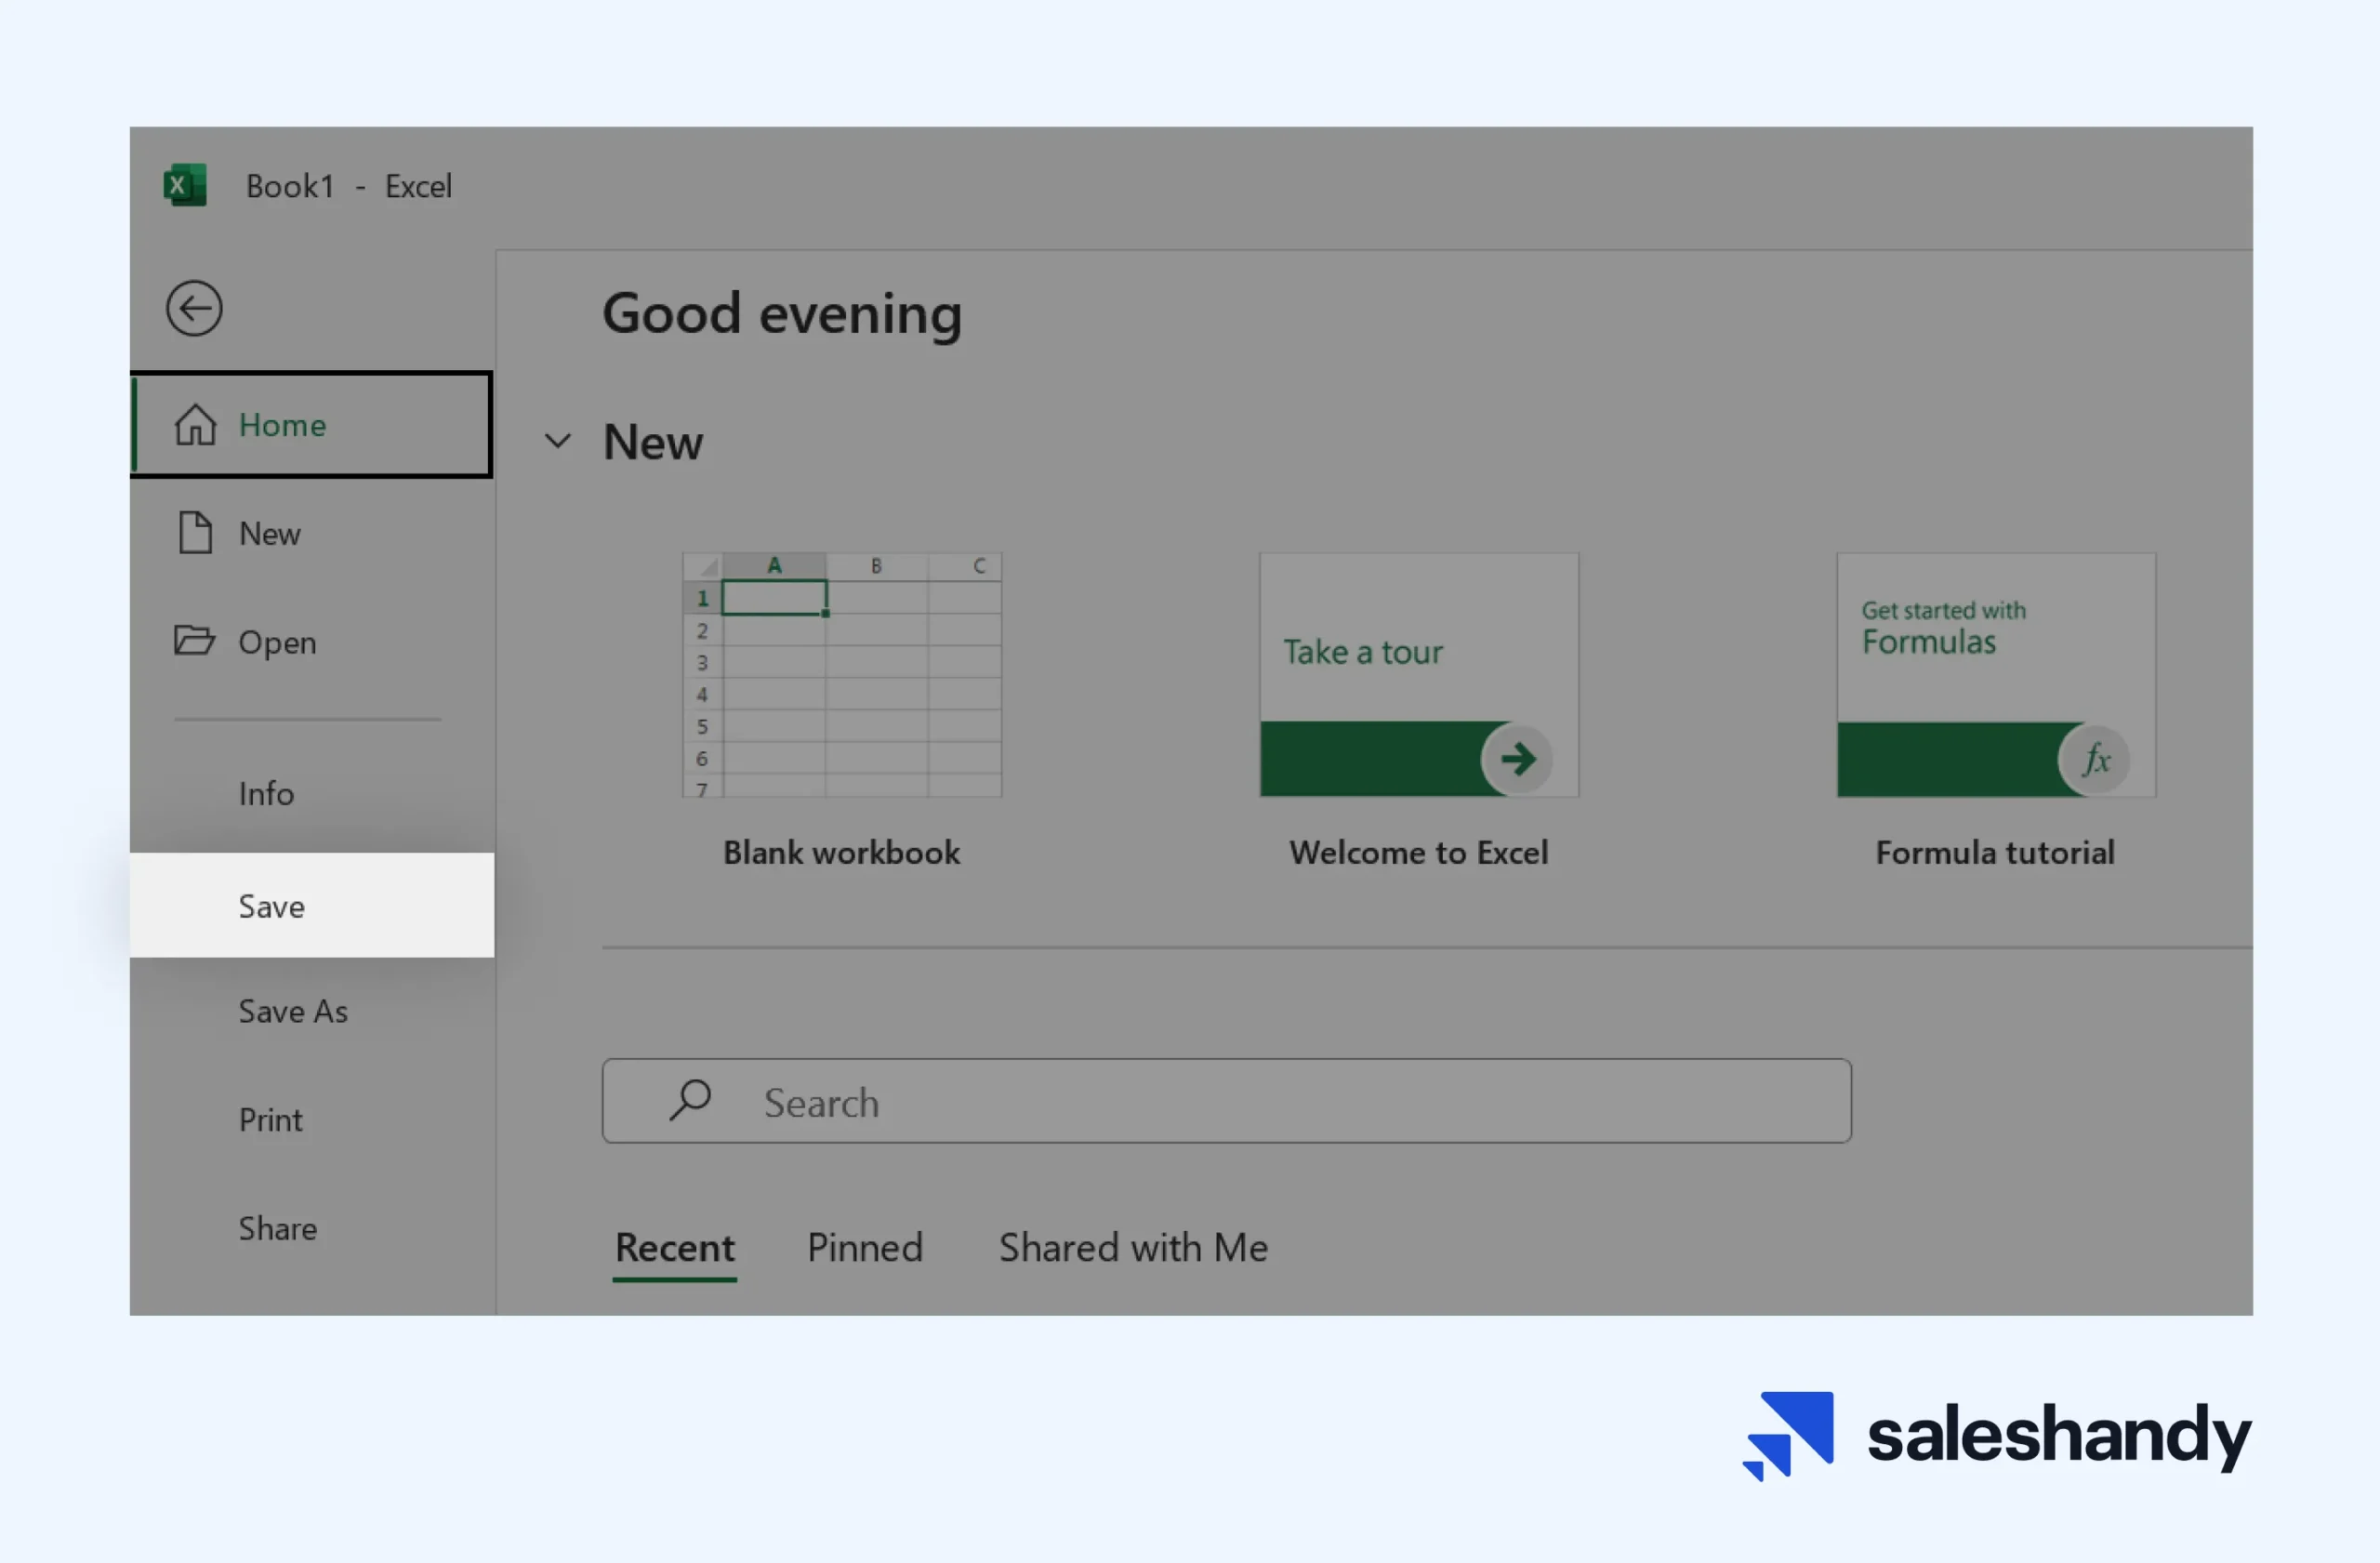
Task: Click the magnifying glass search icon
Action: pos(690,1100)
